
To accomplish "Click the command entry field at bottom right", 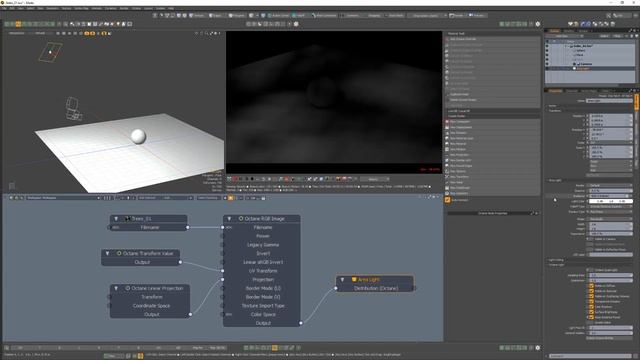I will pos(590,356).
